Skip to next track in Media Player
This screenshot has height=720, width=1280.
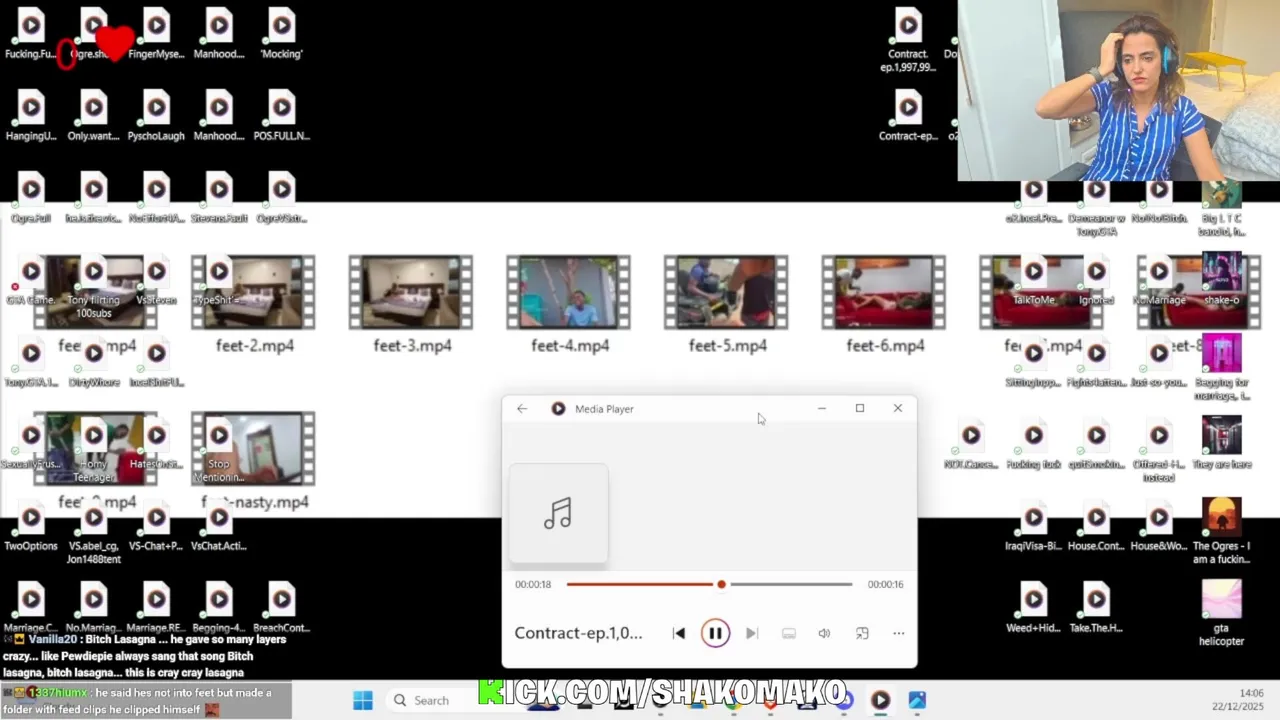752,633
